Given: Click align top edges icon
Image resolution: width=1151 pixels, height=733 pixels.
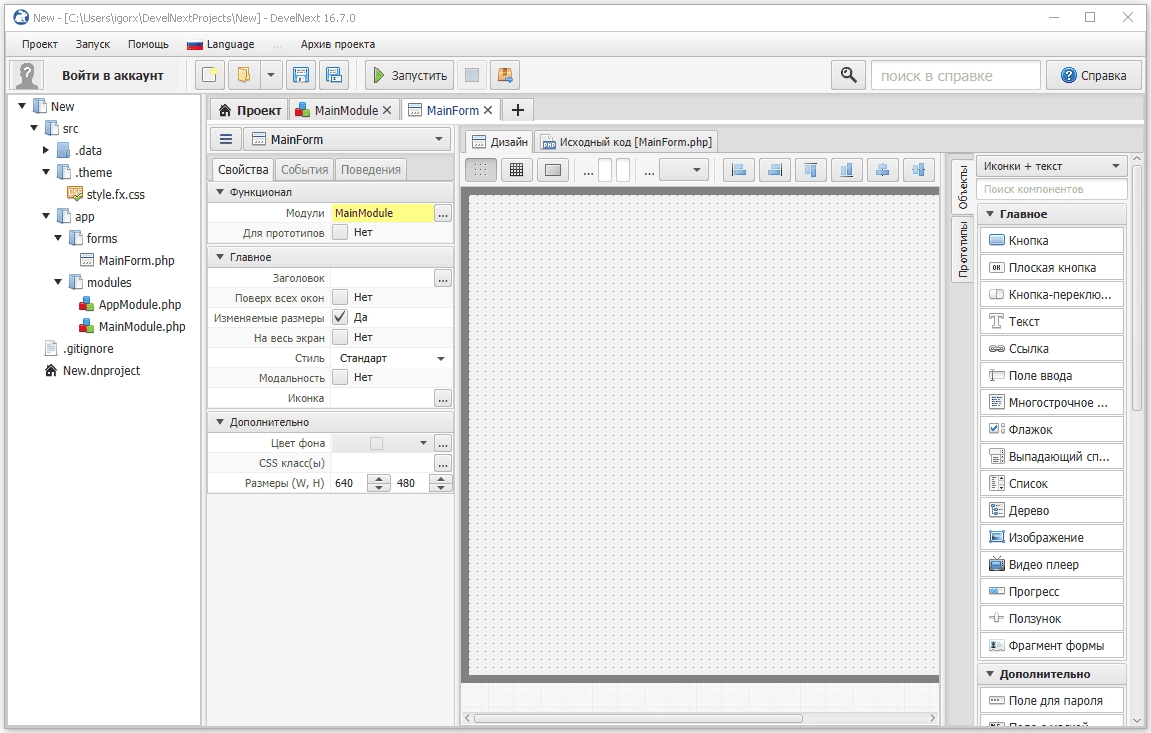Looking at the screenshot, I should tap(811, 170).
